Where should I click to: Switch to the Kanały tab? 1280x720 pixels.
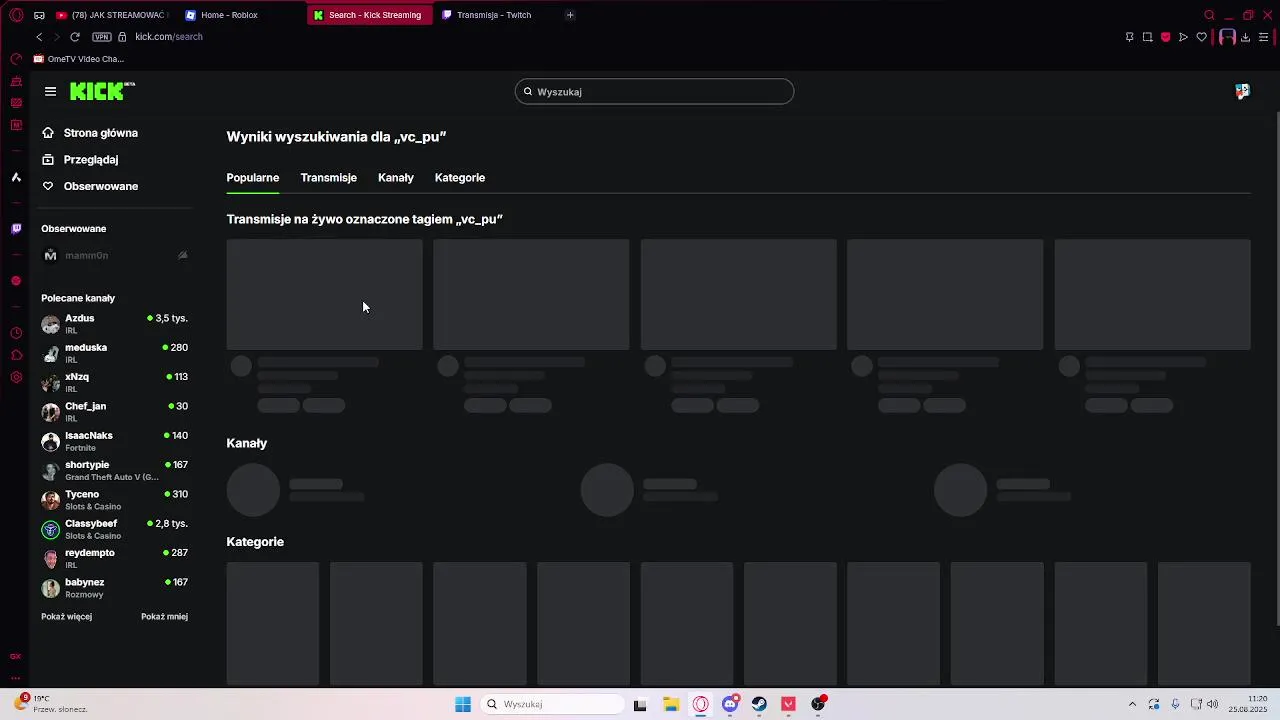coord(396,178)
